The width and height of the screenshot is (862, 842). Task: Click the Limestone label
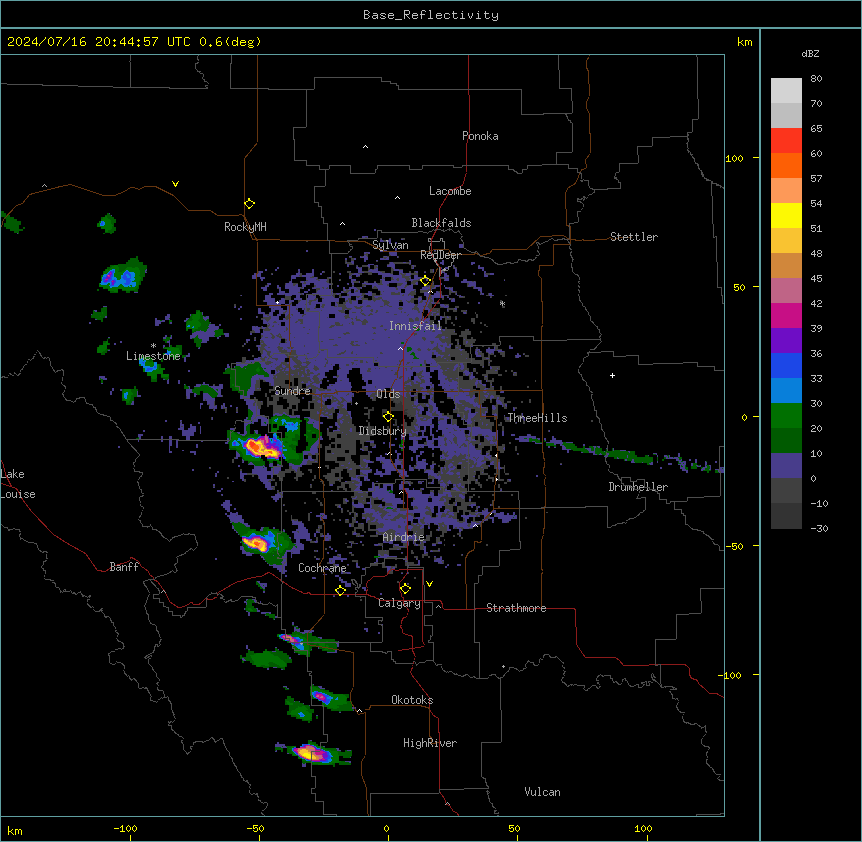(153, 356)
